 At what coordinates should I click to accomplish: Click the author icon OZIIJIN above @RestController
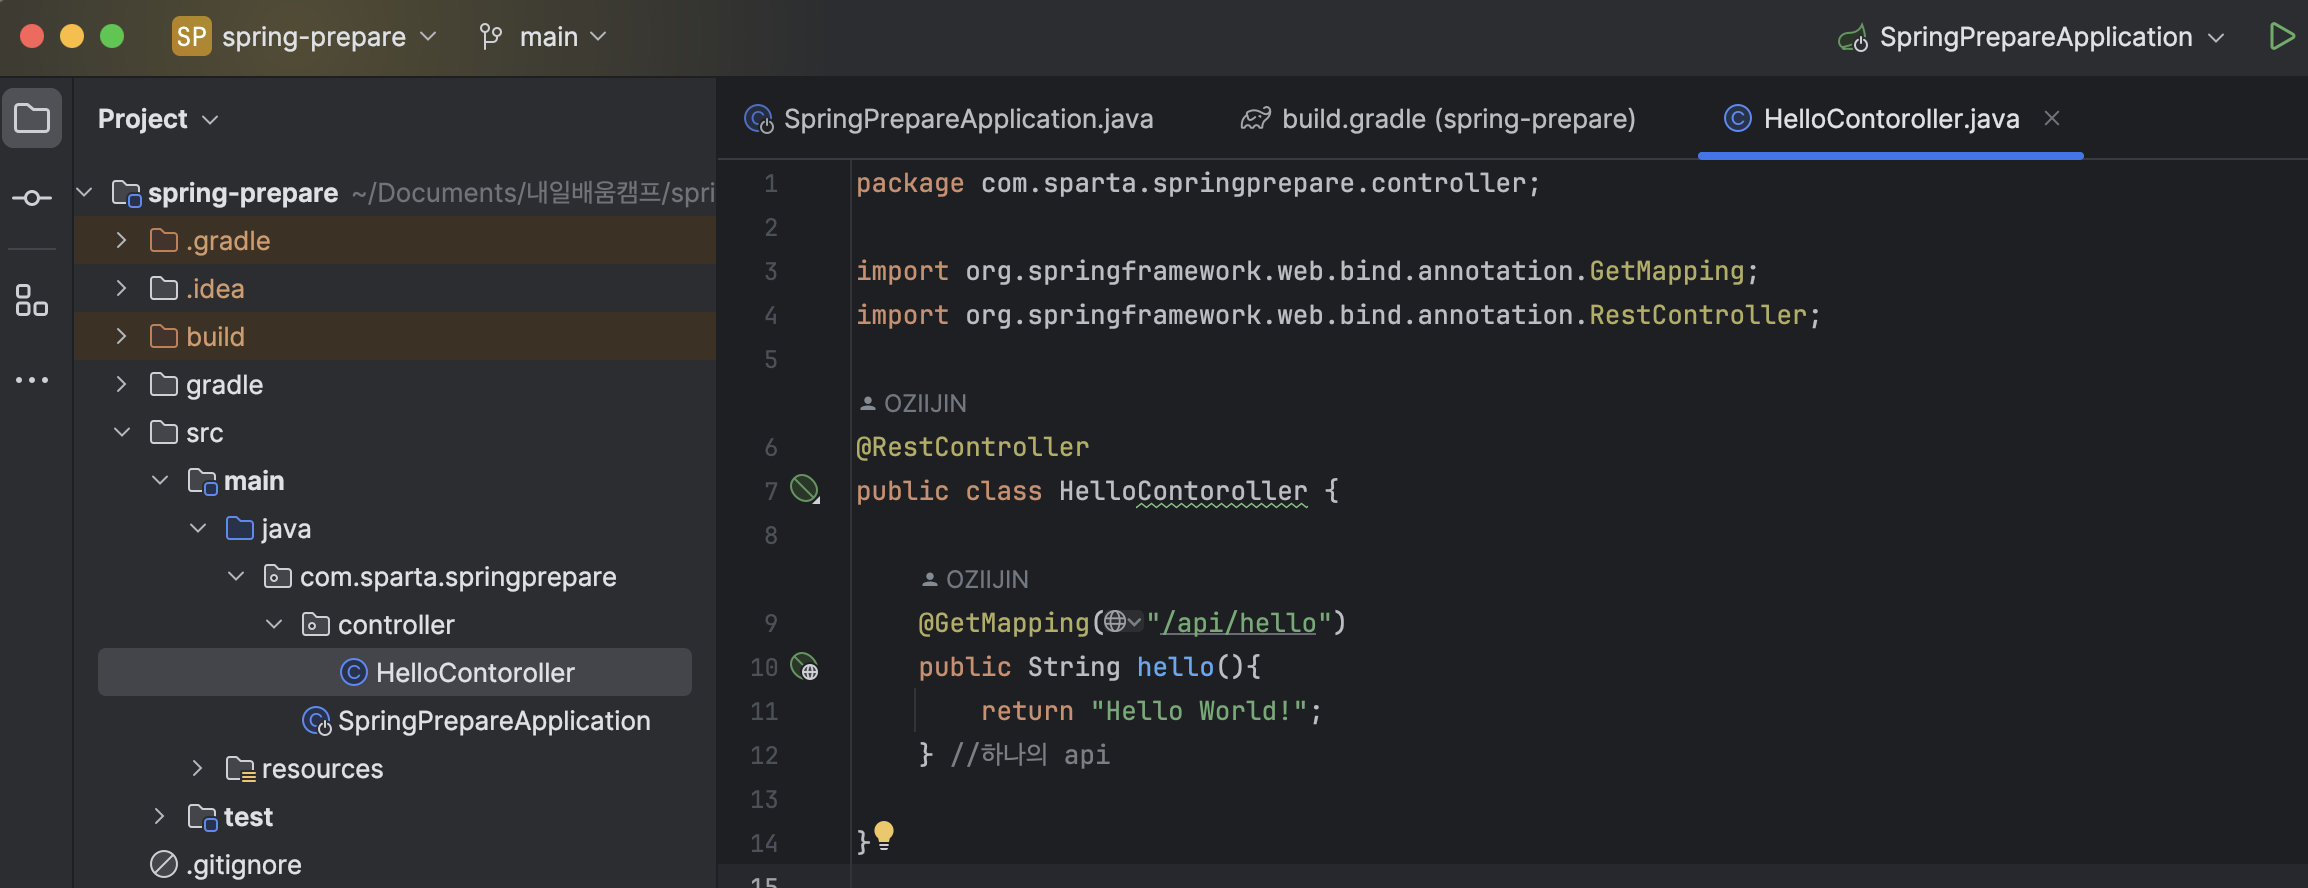(867, 404)
